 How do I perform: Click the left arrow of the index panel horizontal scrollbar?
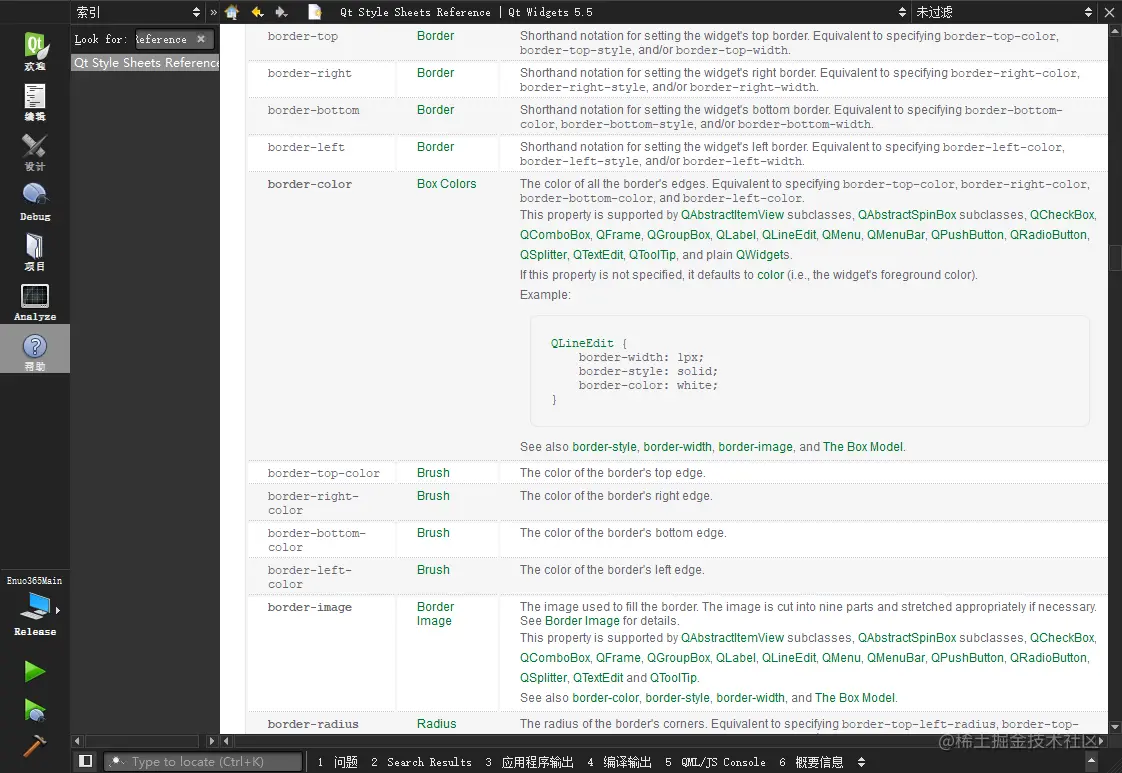pyautogui.click(x=77, y=742)
